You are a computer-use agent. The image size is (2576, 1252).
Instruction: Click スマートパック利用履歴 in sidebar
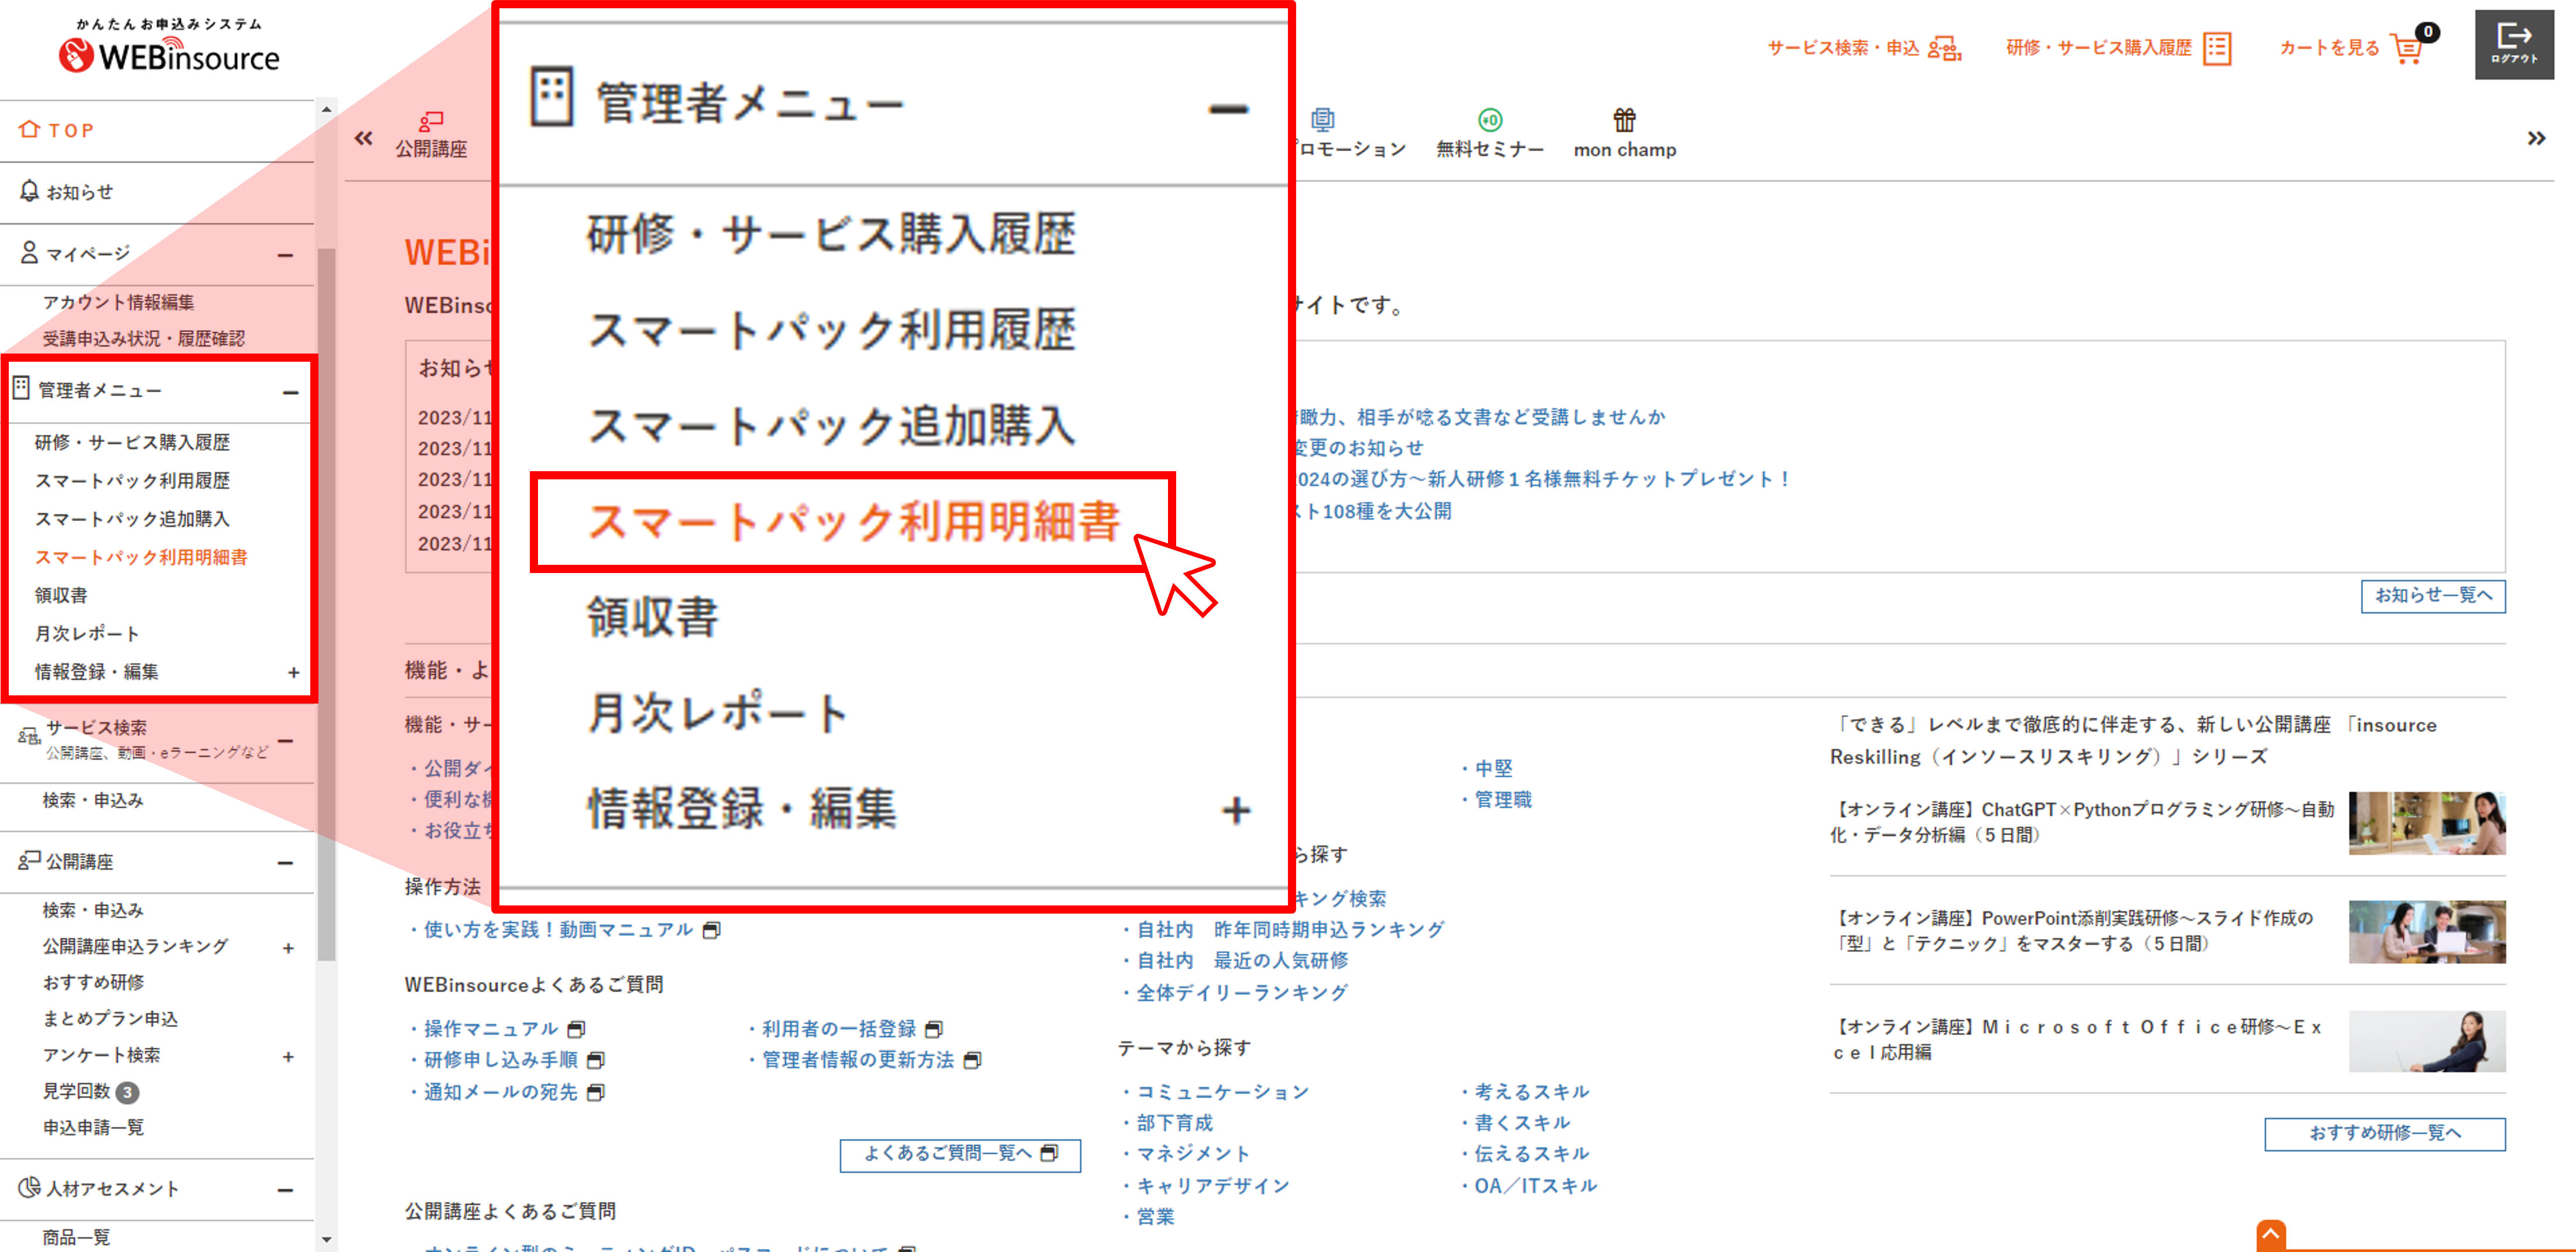132,480
